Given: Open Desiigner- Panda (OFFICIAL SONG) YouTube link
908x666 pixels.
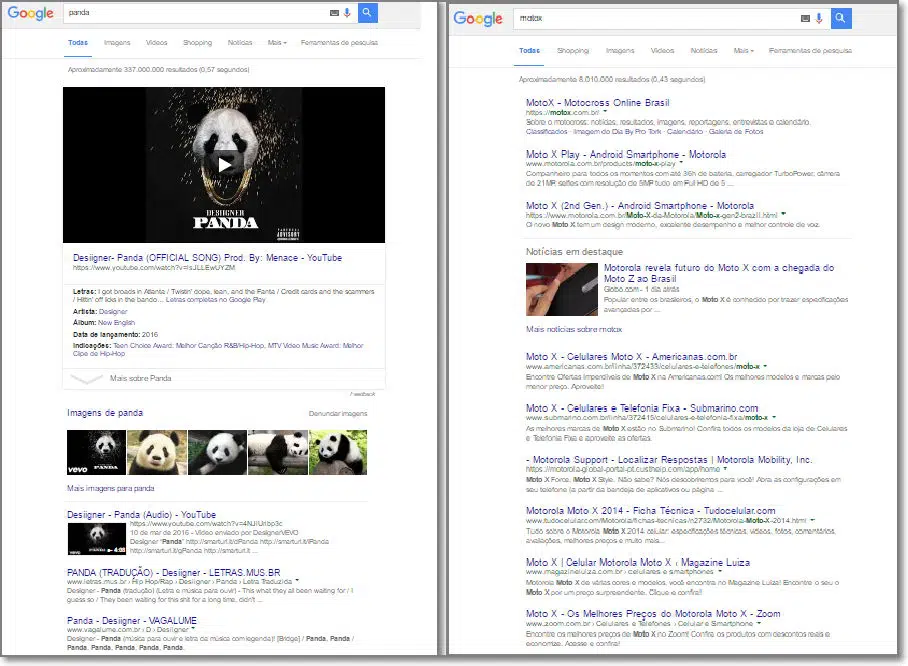Looking at the screenshot, I should pos(207,258).
